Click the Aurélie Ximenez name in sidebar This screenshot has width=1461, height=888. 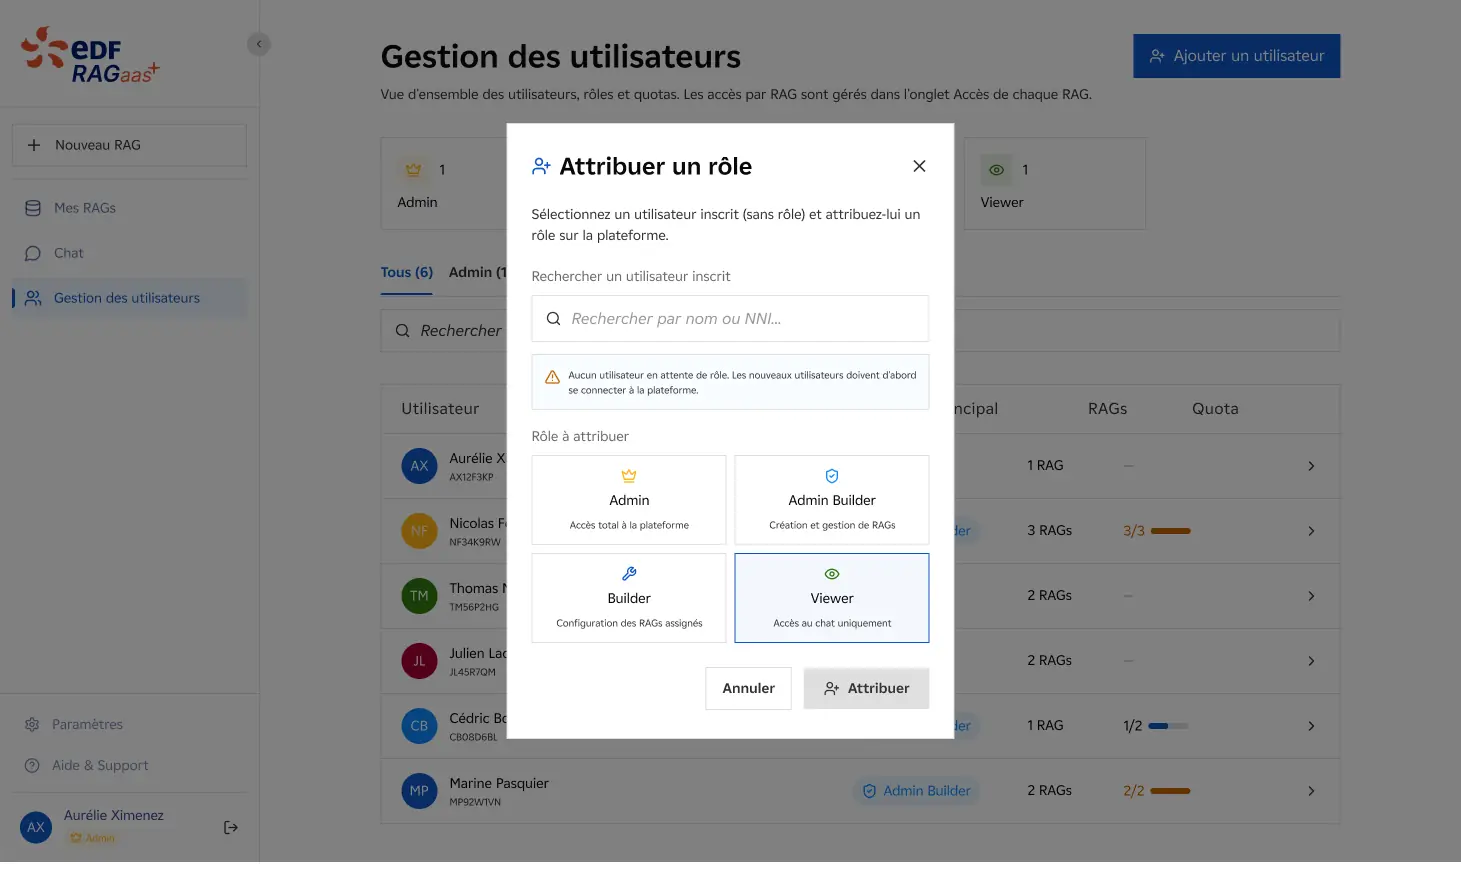[x=114, y=816]
